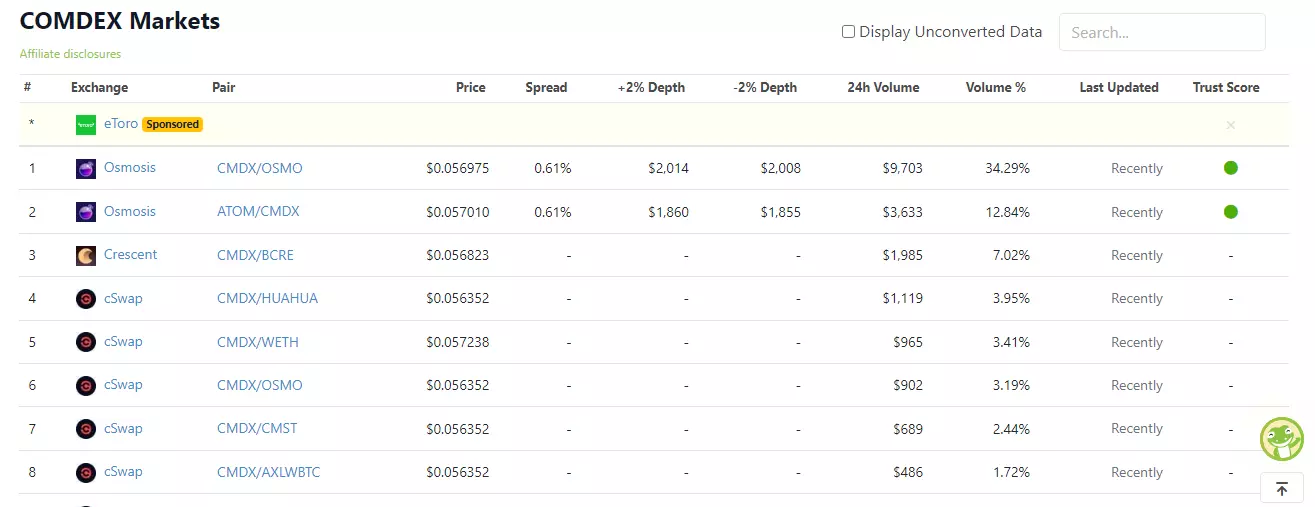Image resolution: width=1315 pixels, height=507 pixels.
Task: Open the CMDX/HUAHUA pair link
Action: coord(268,298)
